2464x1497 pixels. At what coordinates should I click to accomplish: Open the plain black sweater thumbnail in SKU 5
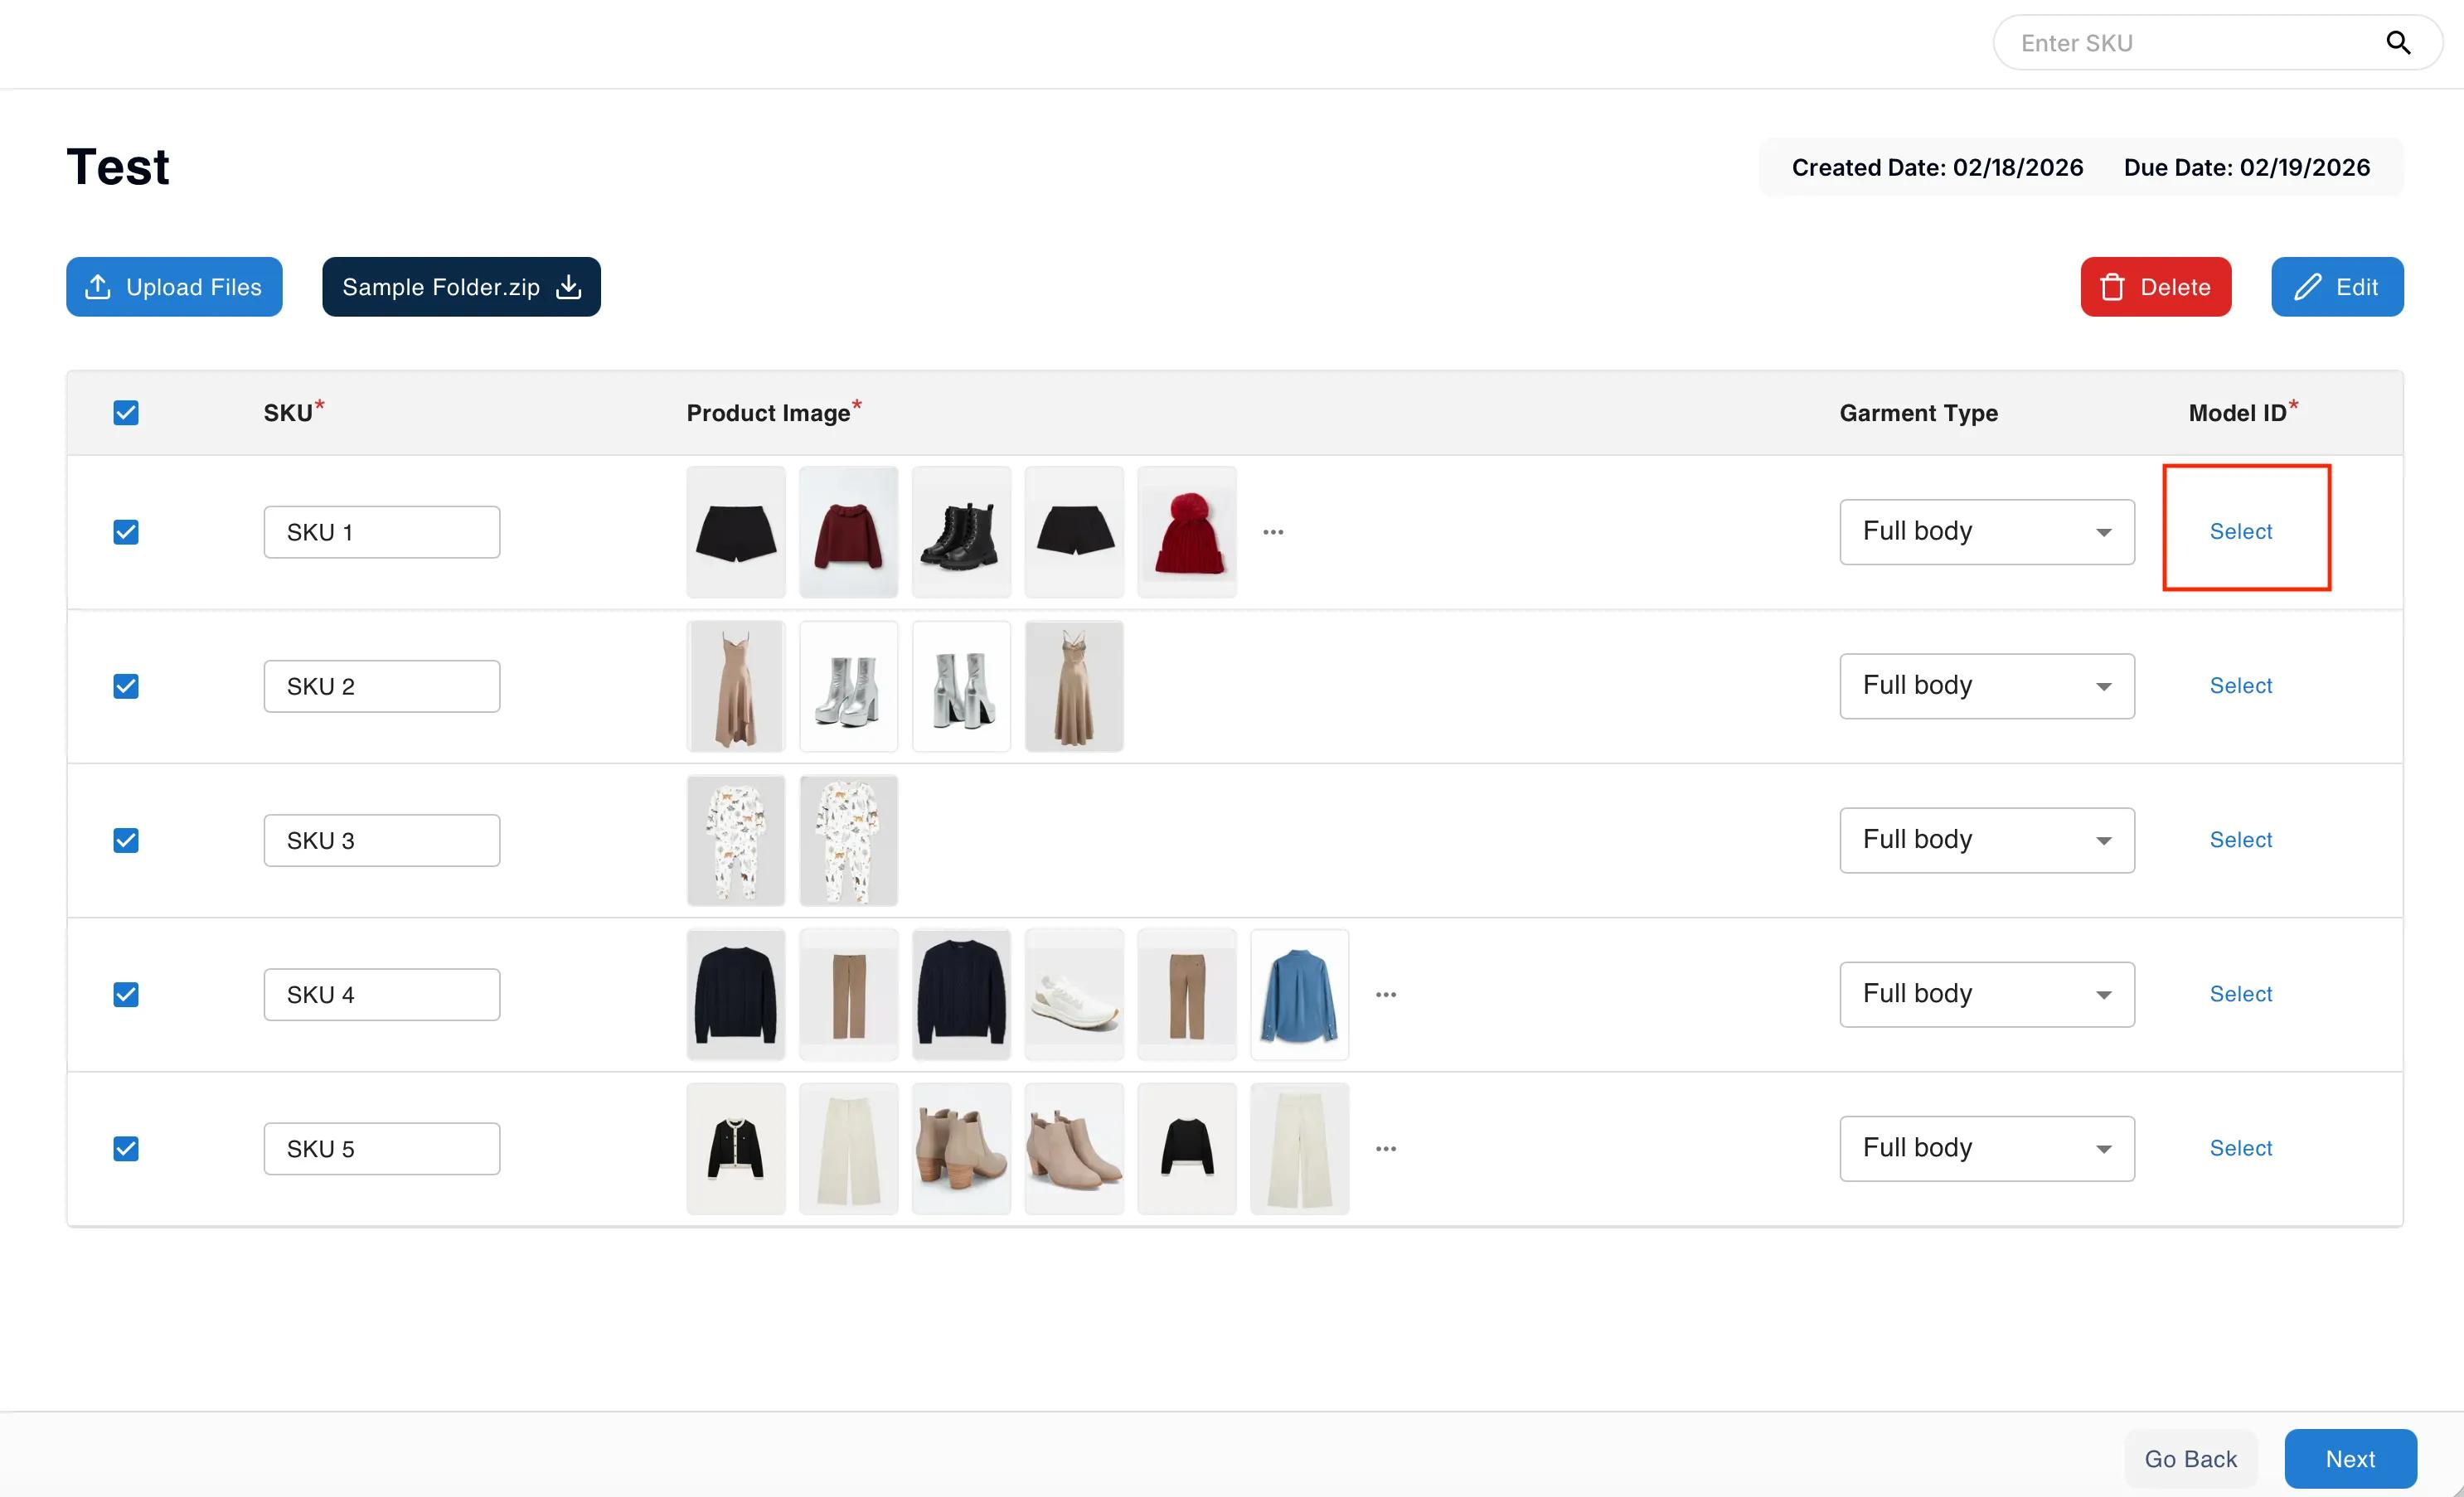1187,1148
